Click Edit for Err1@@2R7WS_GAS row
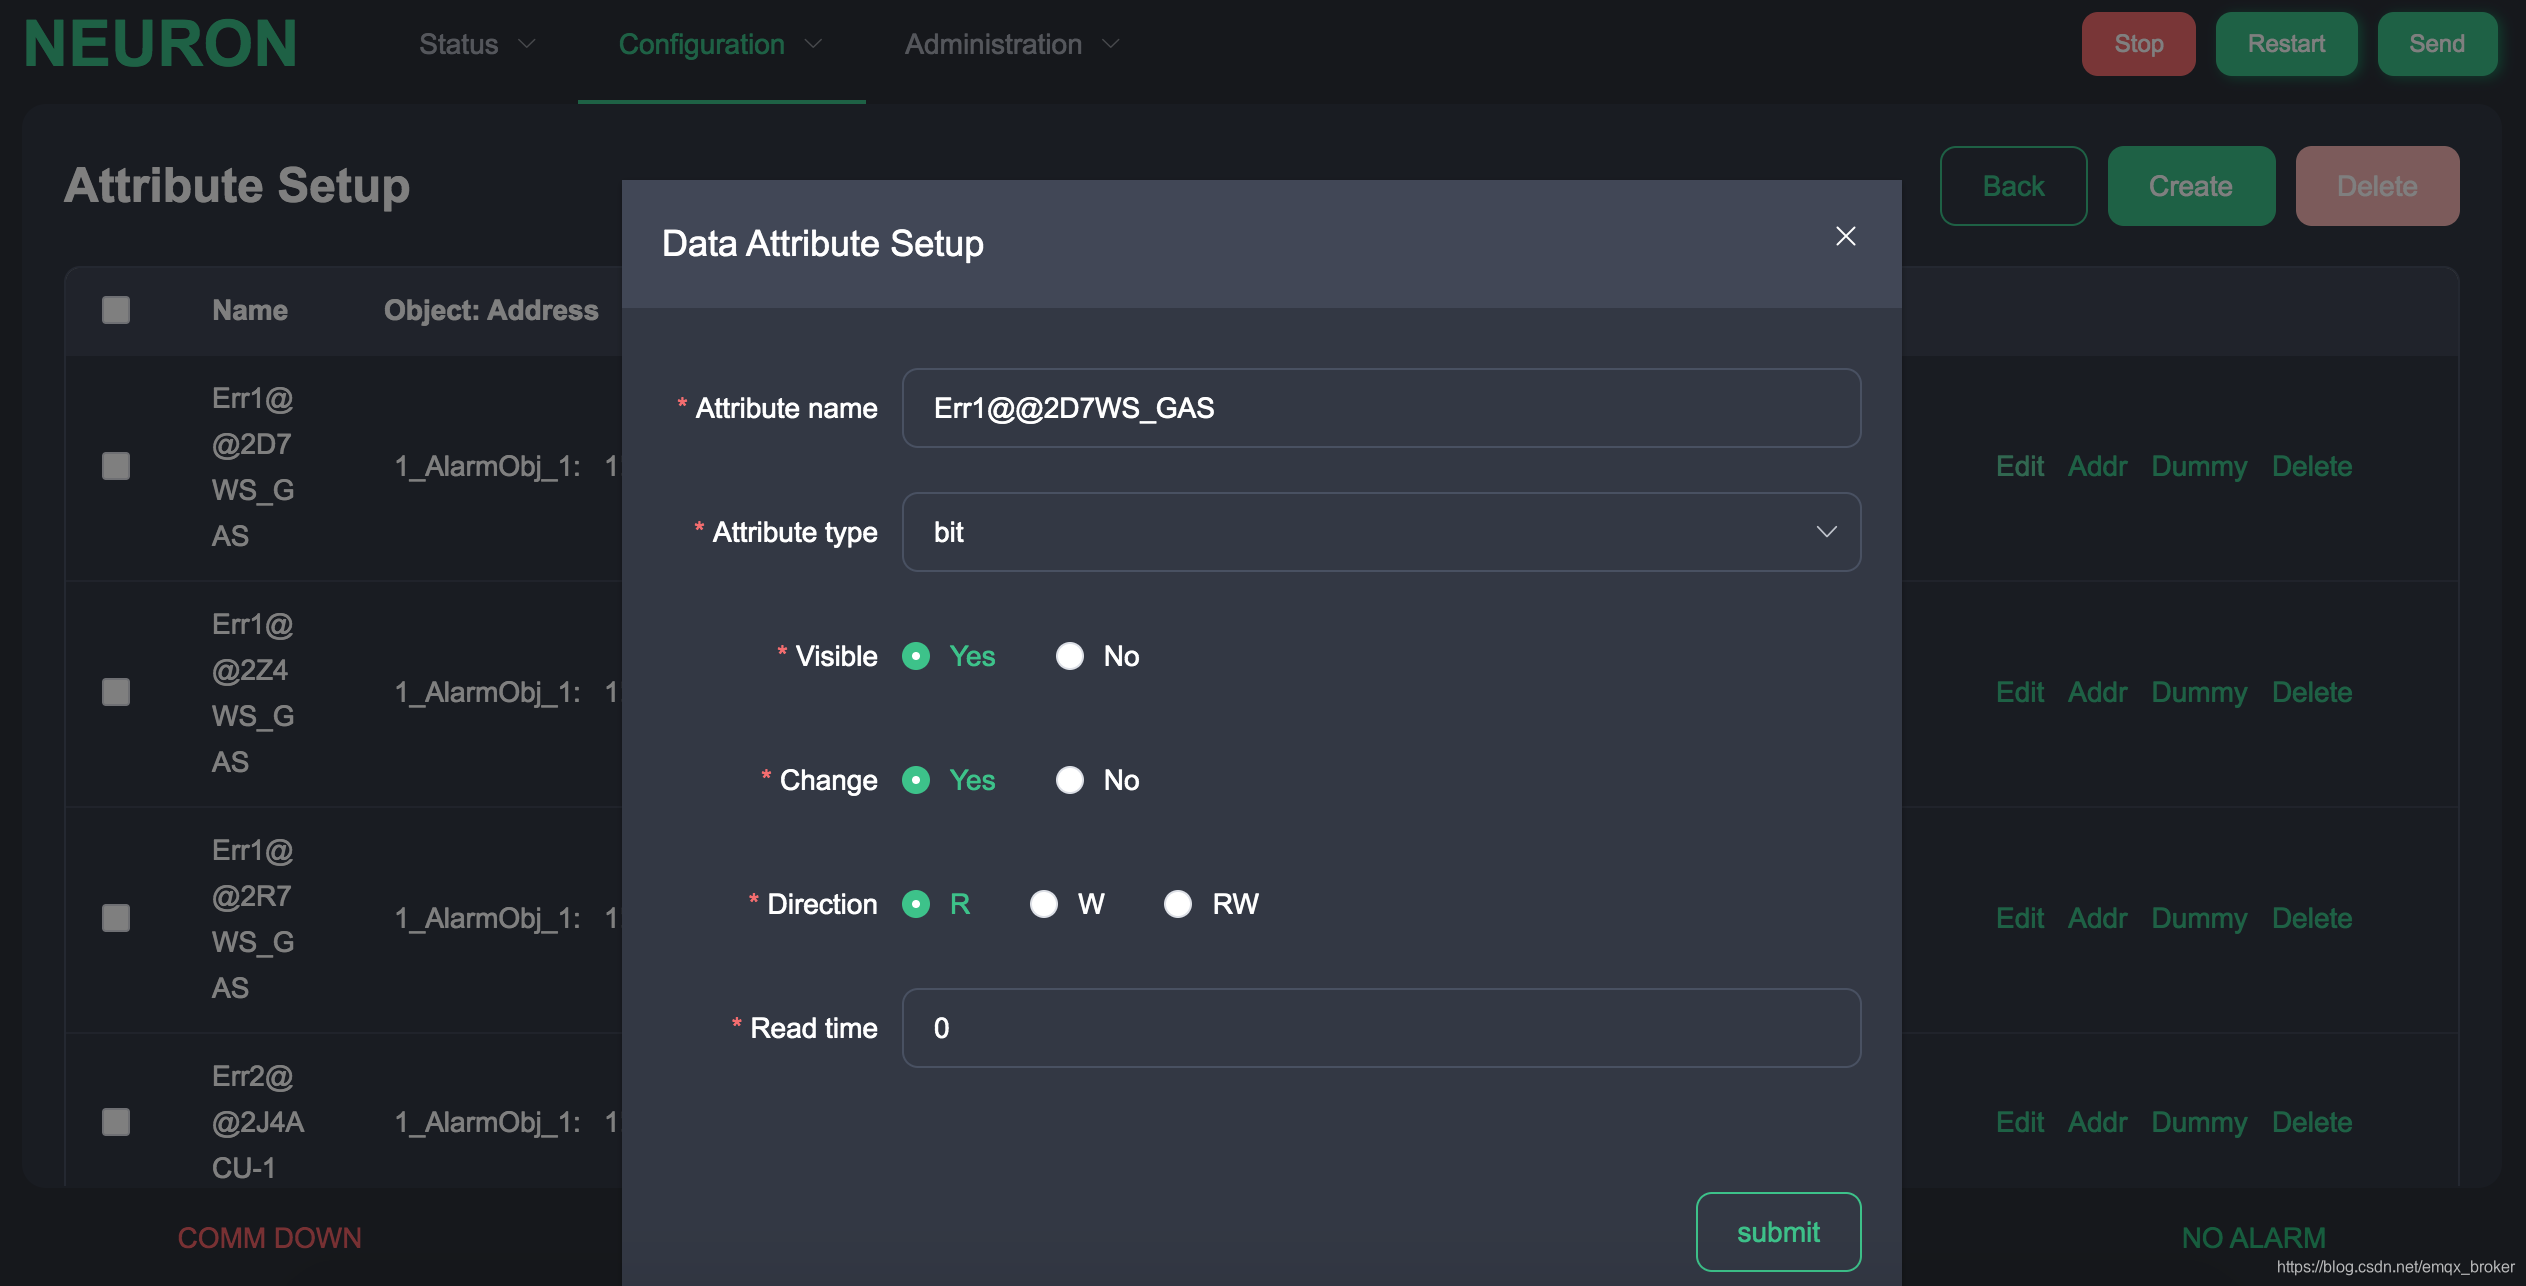This screenshot has height=1286, width=2526. pos(2020,918)
